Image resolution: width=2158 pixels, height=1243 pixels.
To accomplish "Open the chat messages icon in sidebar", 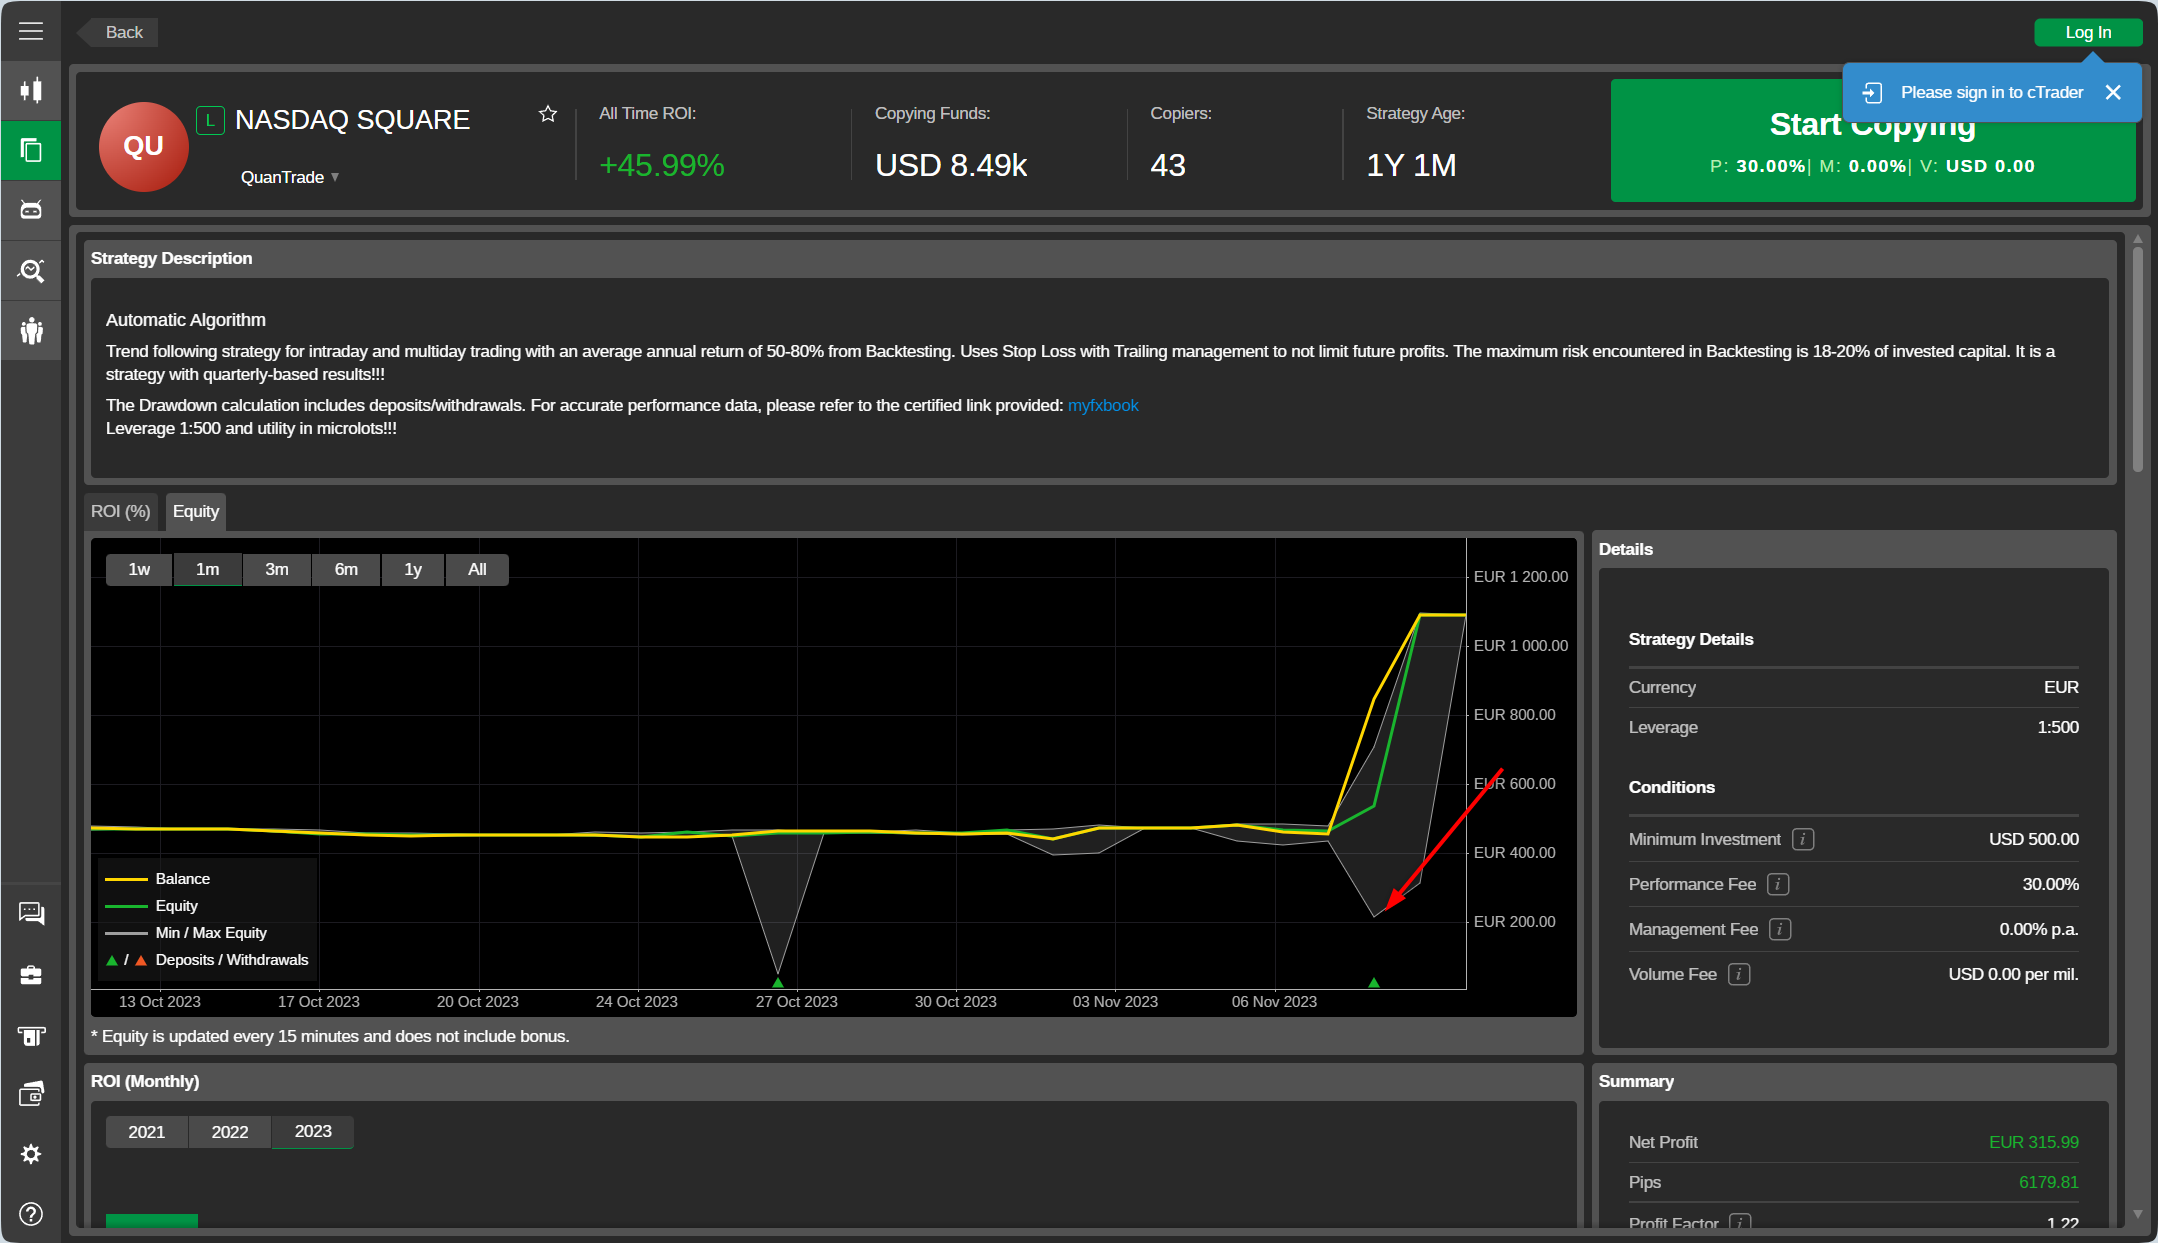I will (x=31, y=913).
